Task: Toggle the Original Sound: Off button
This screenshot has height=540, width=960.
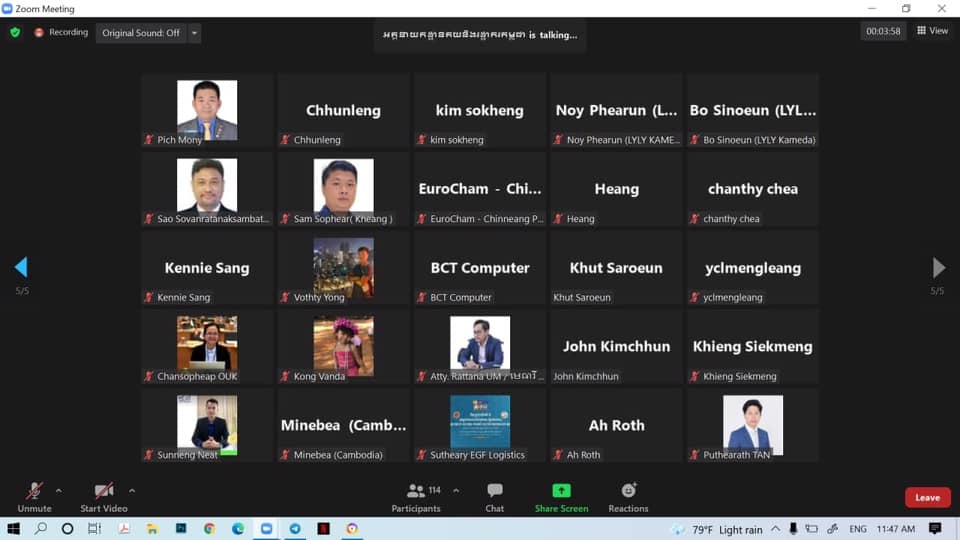Action: 141,33
